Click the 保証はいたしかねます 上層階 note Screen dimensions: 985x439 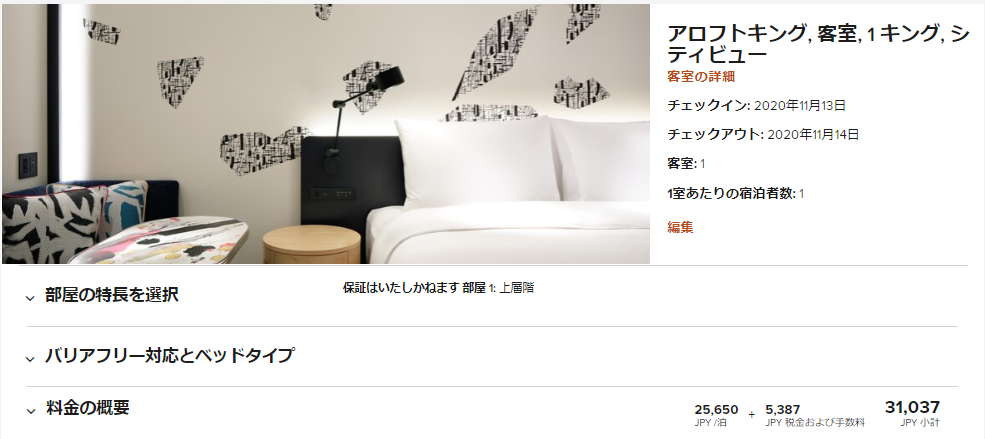click(438, 288)
